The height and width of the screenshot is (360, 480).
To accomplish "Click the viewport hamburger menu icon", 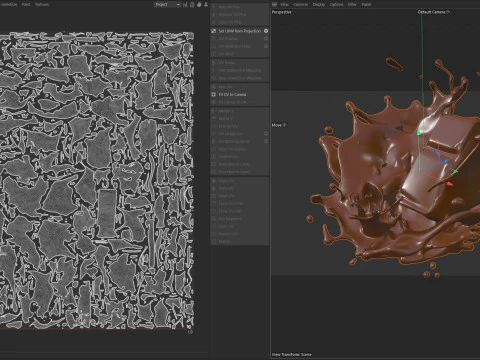I will pyautogui.click(x=274, y=4).
